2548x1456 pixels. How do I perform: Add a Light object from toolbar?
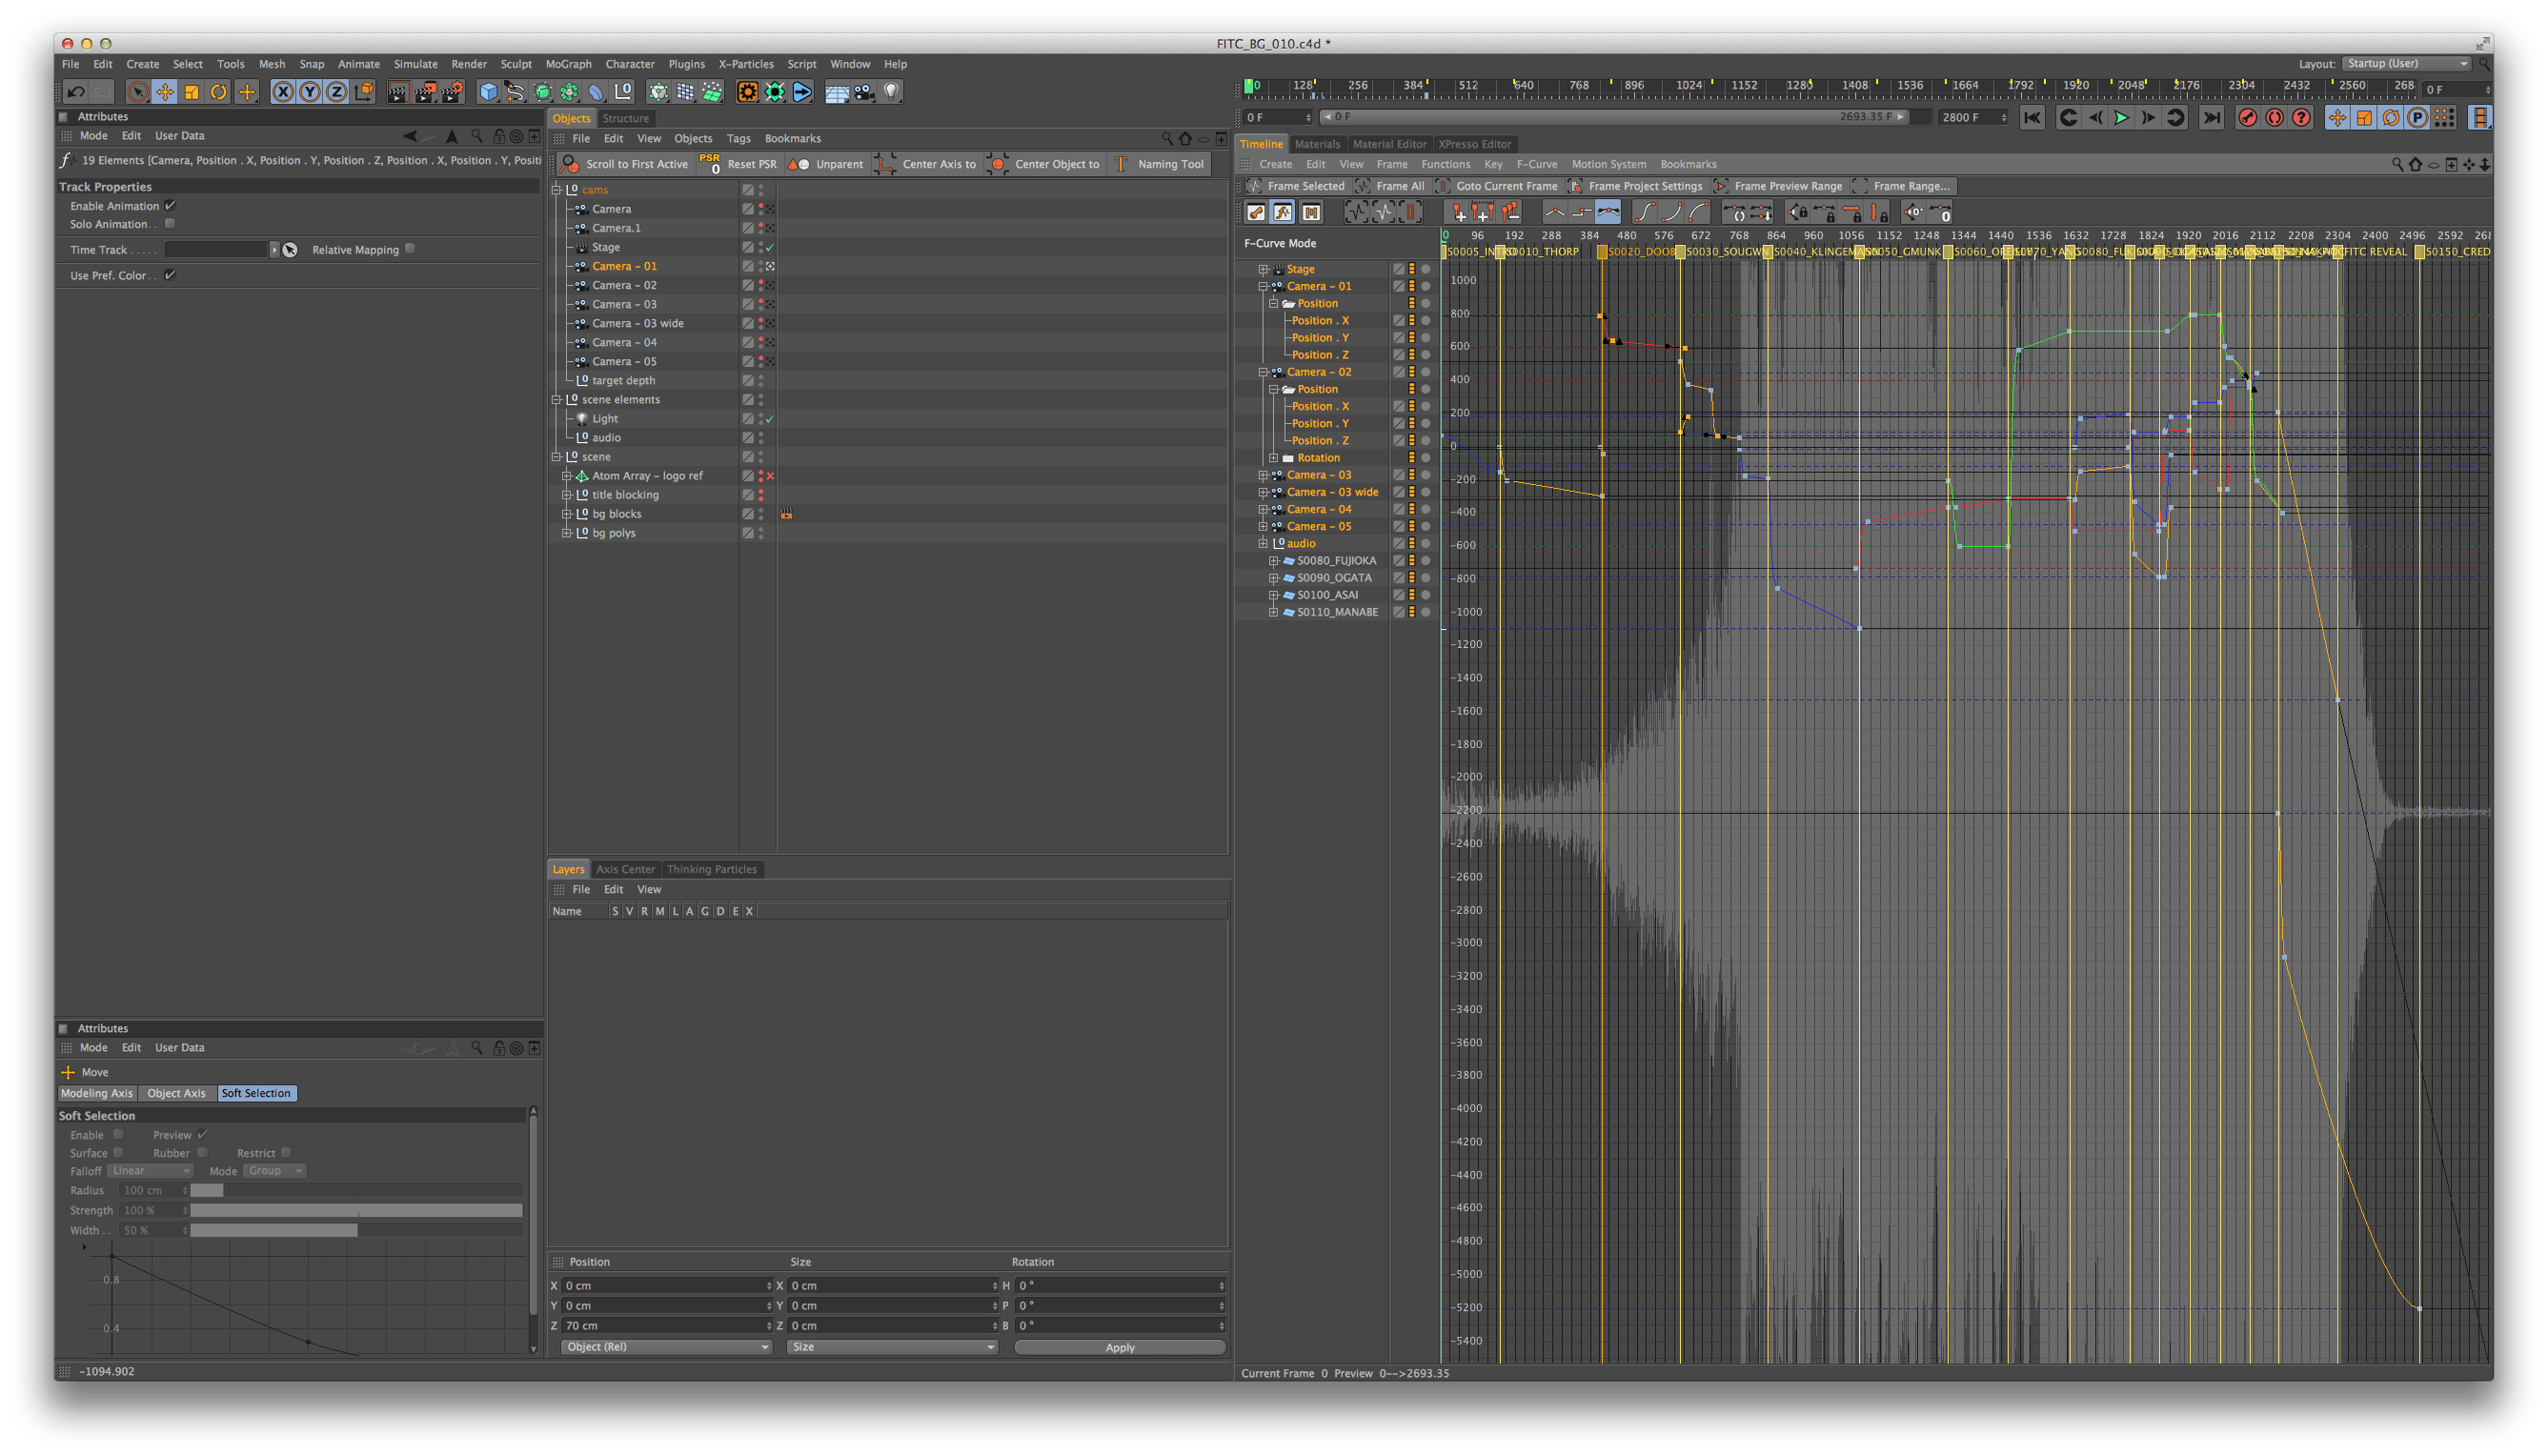(x=891, y=92)
